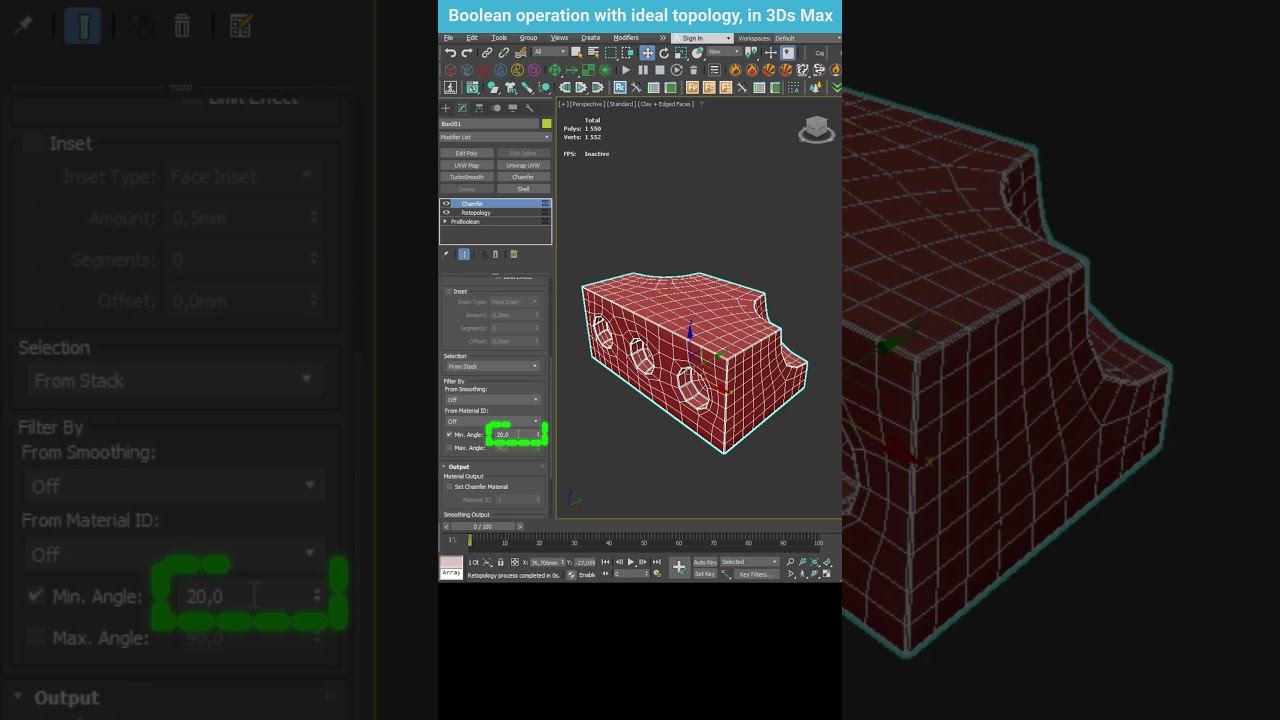Screen dimensions: 1280x720
Task: Remove modifier using the stack trash icon
Action: pyautogui.click(x=495, y=254)
